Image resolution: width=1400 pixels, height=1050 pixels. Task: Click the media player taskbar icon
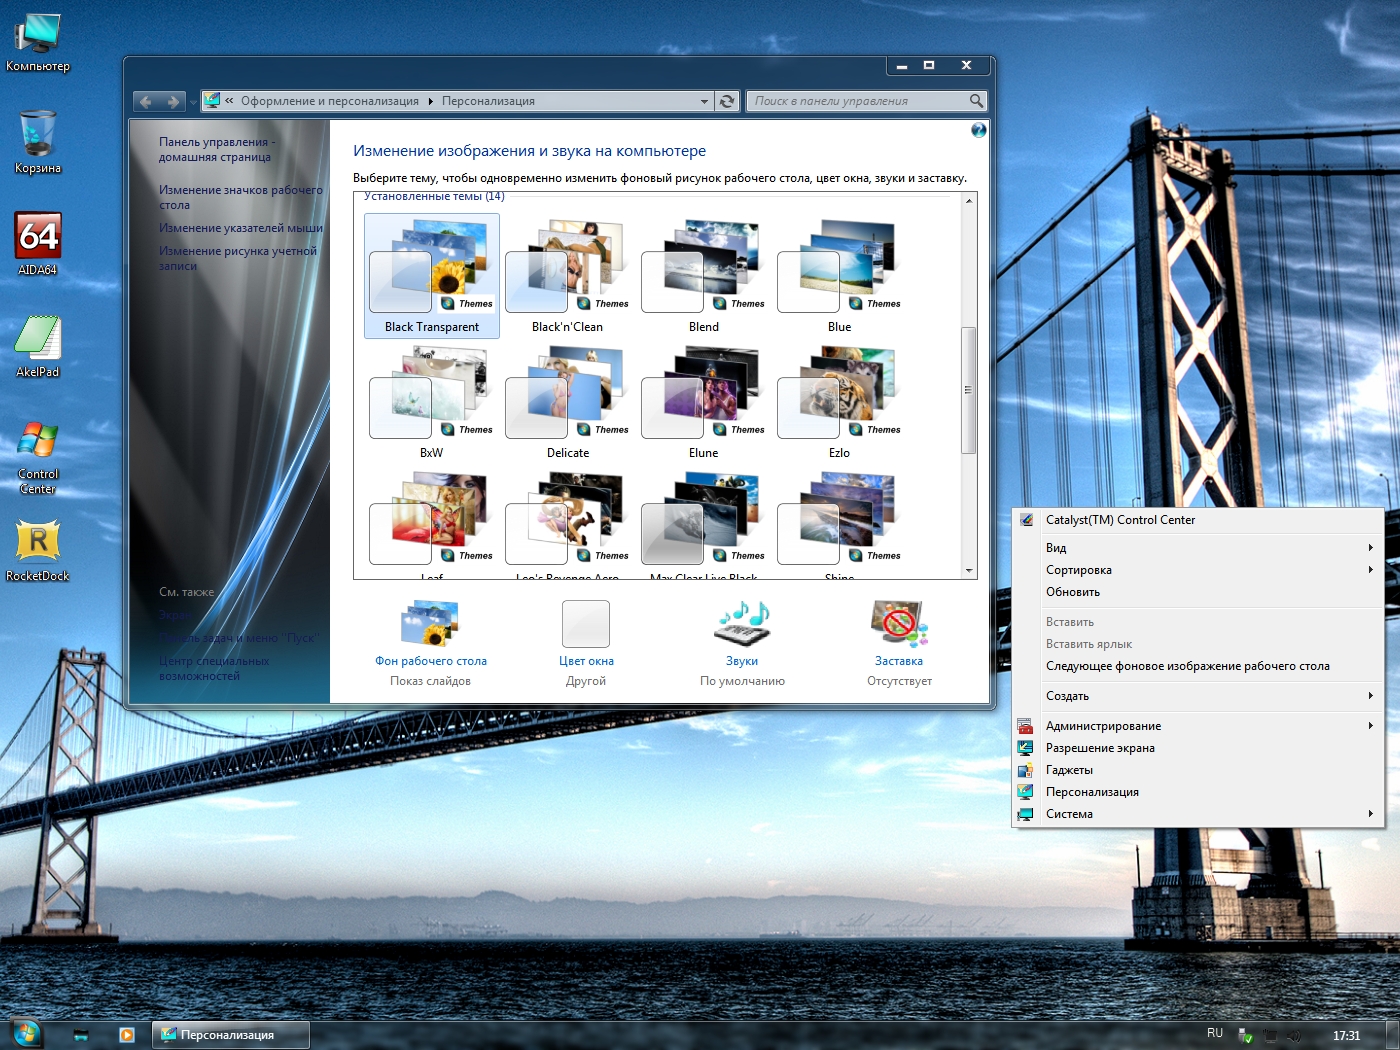coord(127,1035)
